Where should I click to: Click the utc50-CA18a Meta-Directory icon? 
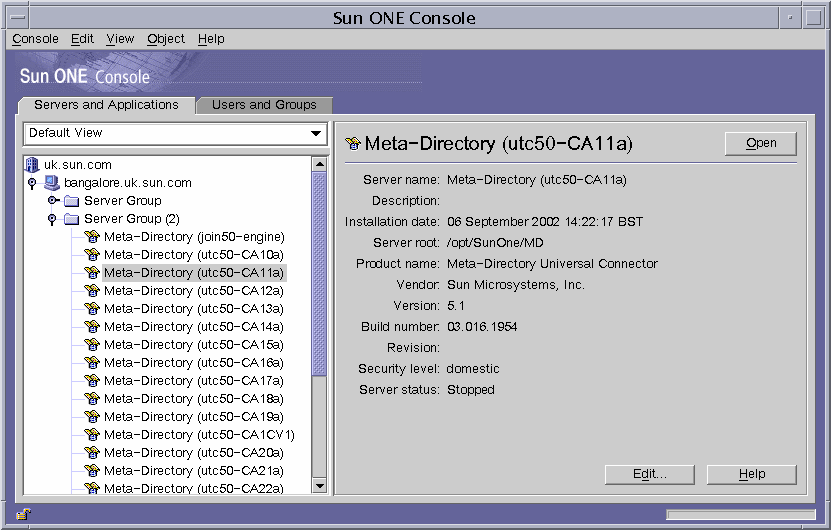[x=92, y=399]
